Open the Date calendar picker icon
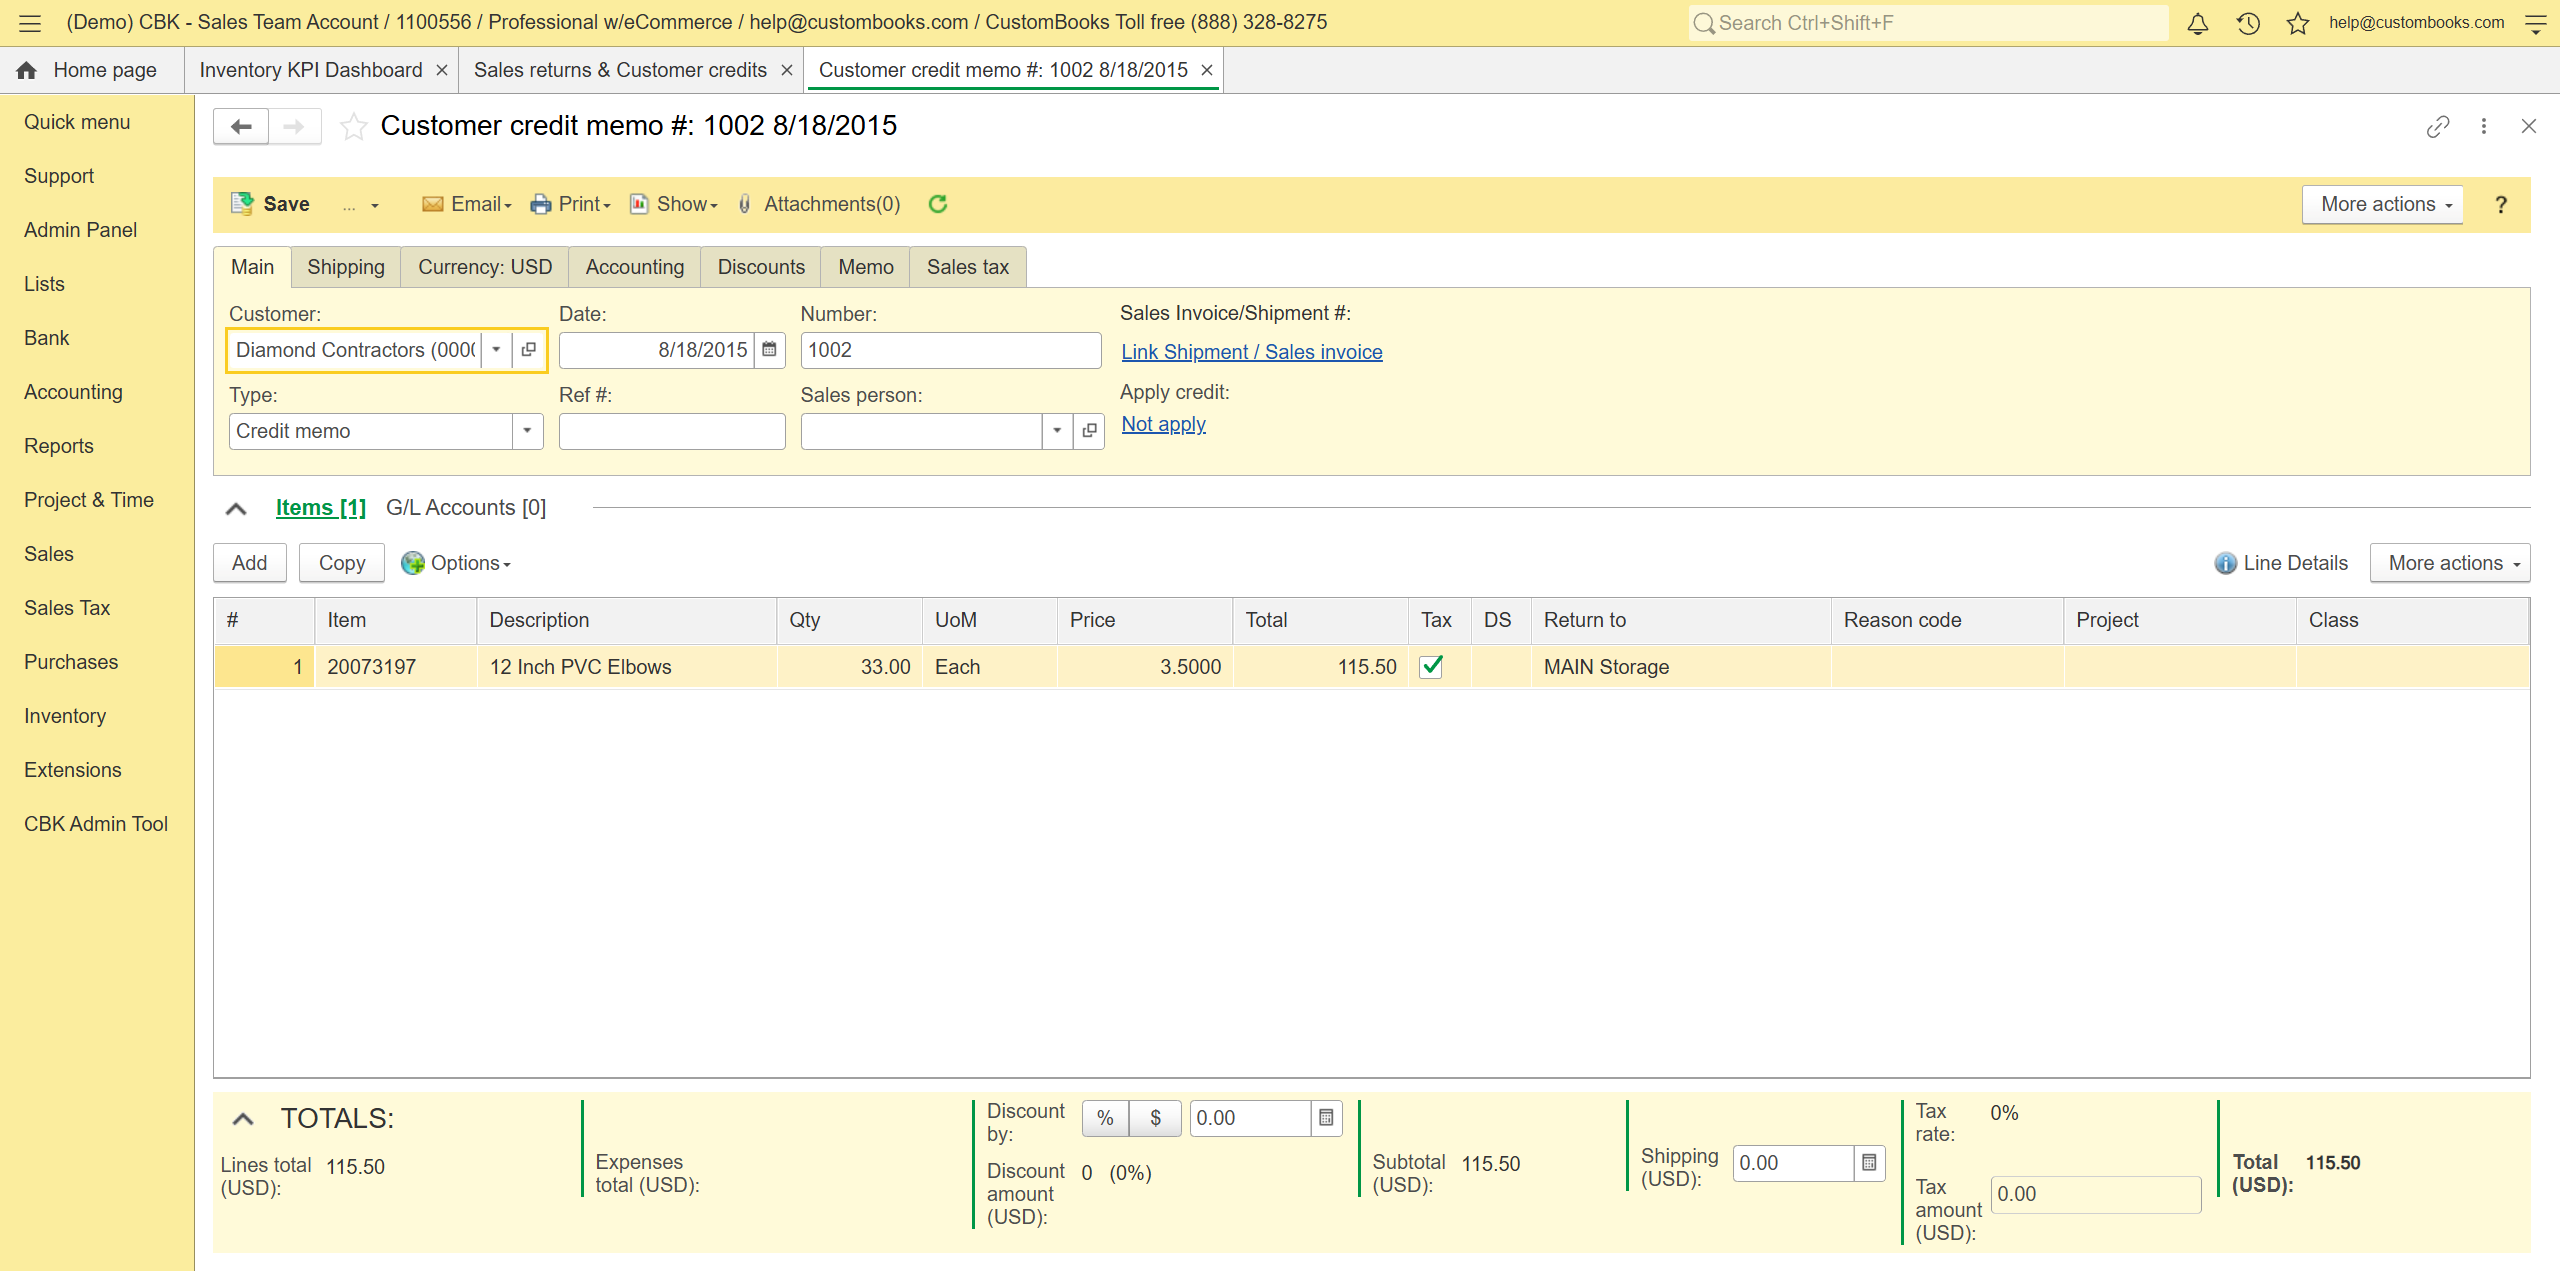This screenshot has height=1271, width=2560. click(769, 350)
